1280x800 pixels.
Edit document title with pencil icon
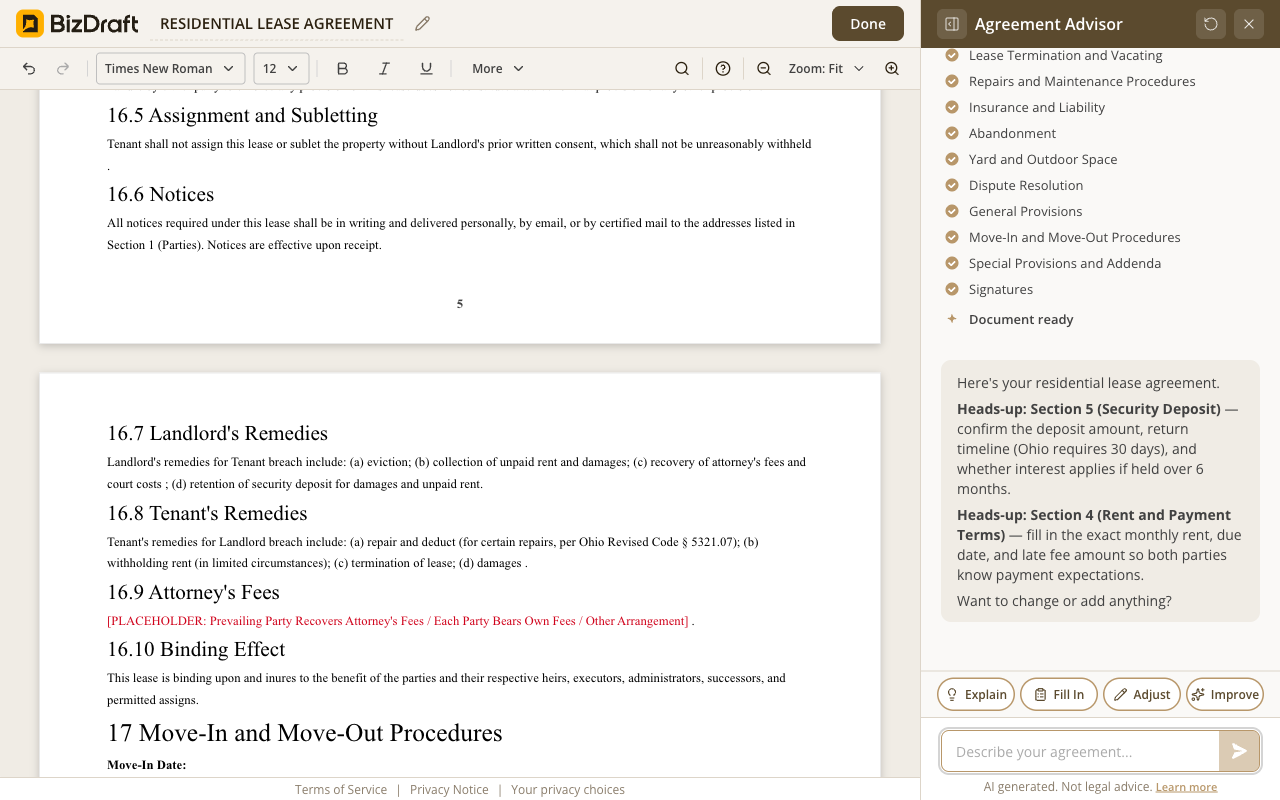pos(422,24)
